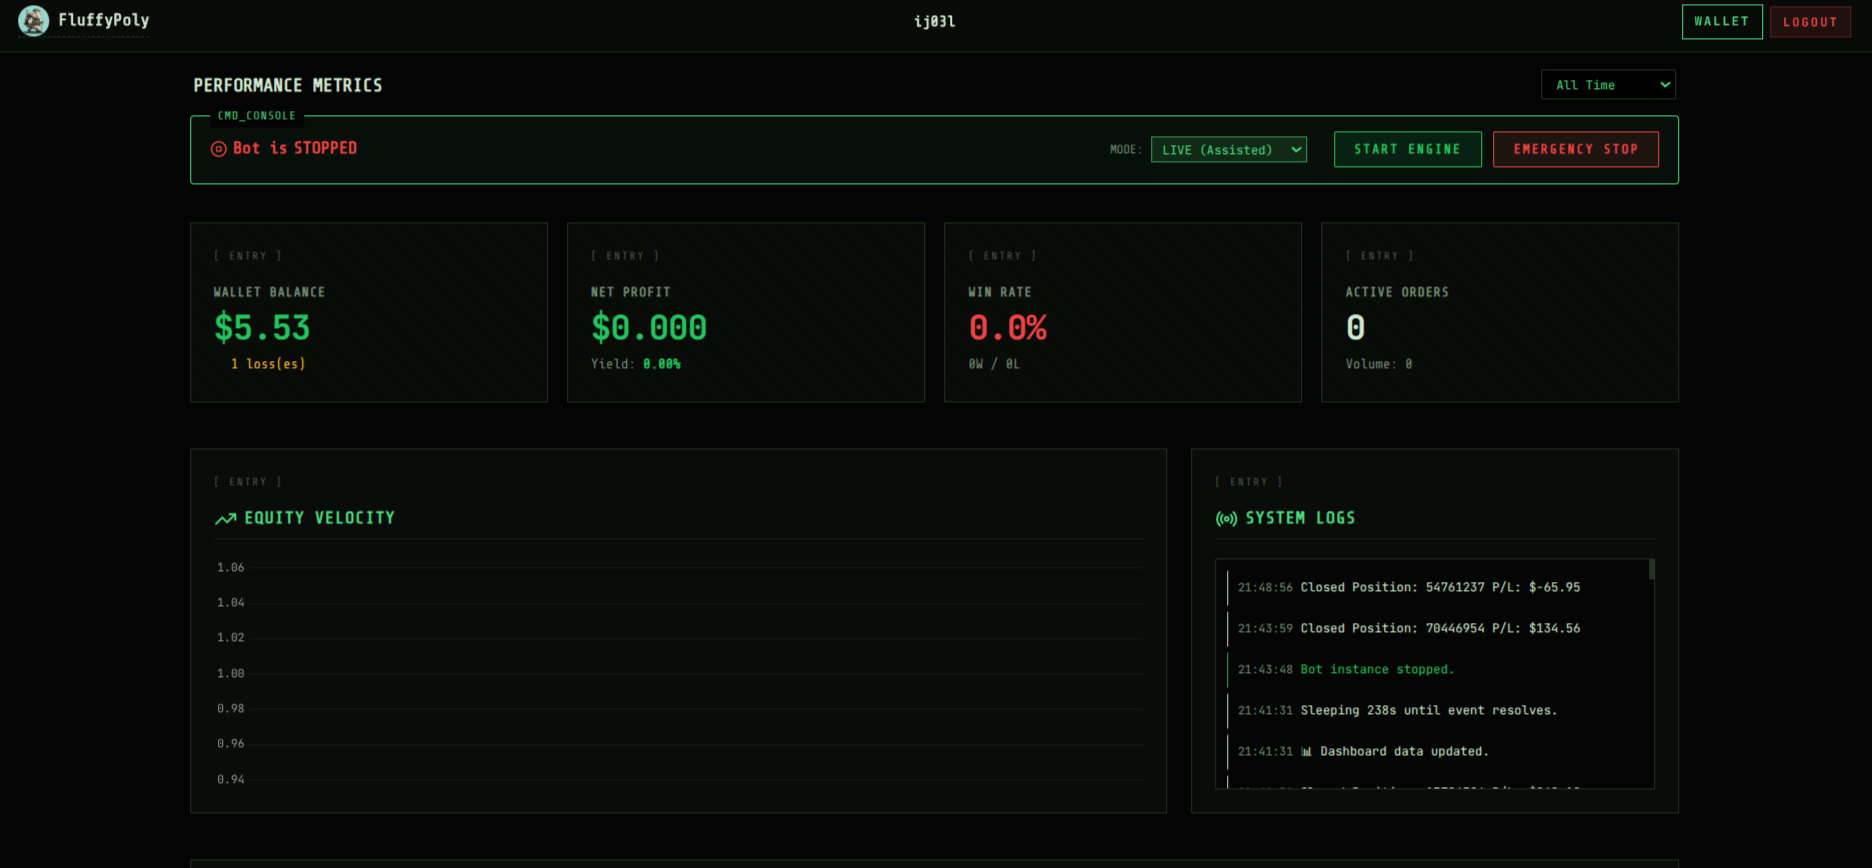Click the NET PROFIT card label
This screenshot has width=1872, height=868.
click(631, 292)
